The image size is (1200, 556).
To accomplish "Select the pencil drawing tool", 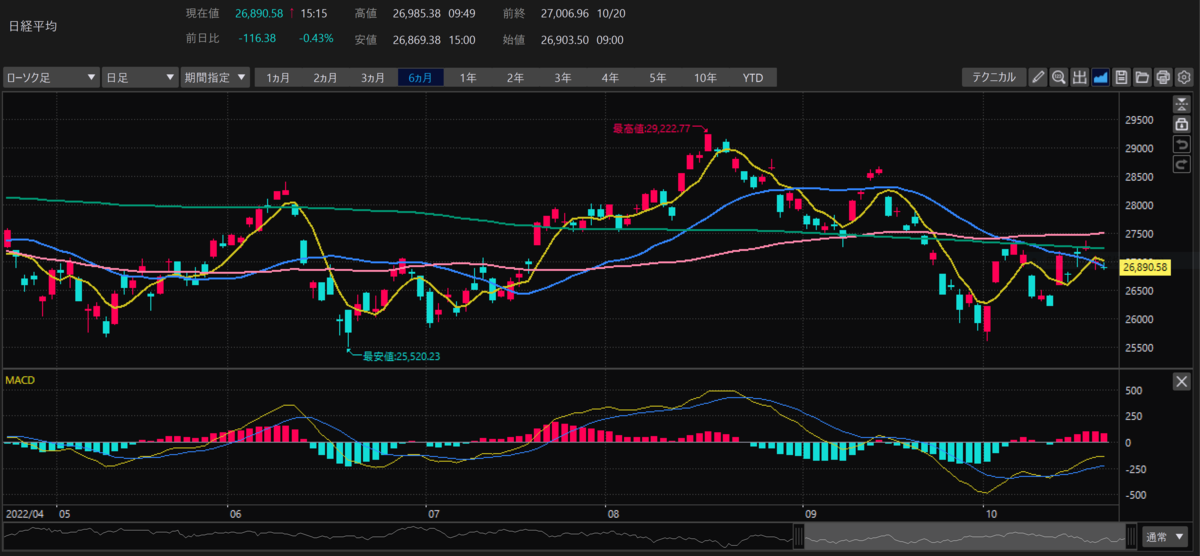I will pyautogui.click(x=1038, y=77).
